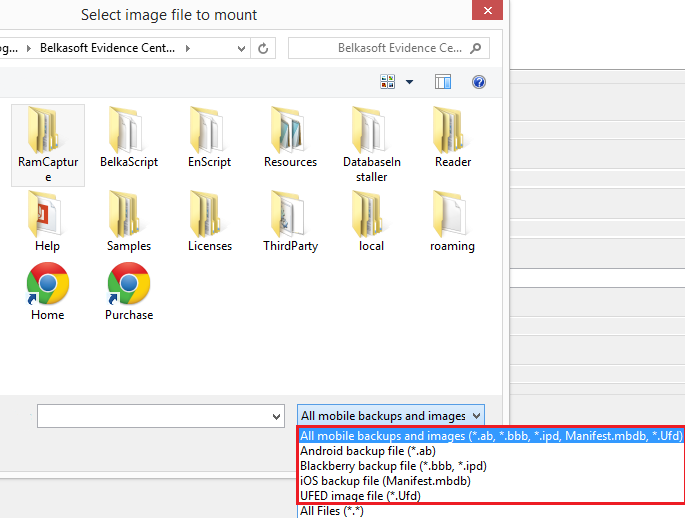The width and height of the screenshot is (685, 518).
Task: Open the DatabaseInstaller folder
Action: pos(371,145)
